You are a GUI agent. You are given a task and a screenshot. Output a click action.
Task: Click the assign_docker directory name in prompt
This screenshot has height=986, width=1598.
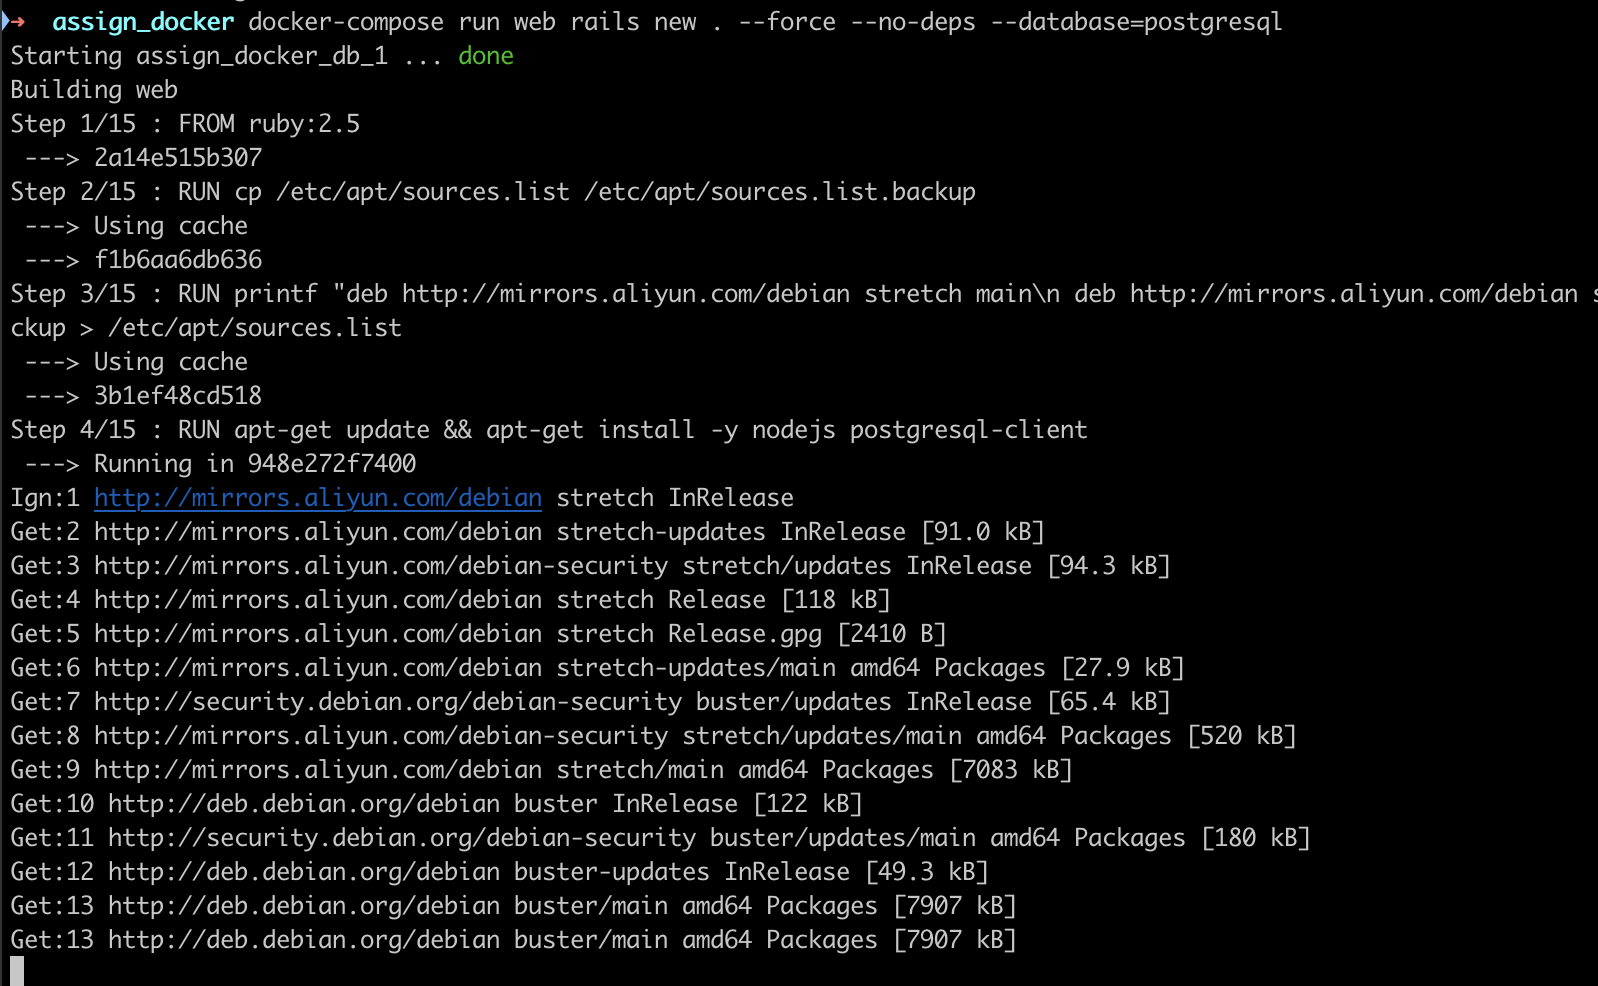tap(143, 22)
